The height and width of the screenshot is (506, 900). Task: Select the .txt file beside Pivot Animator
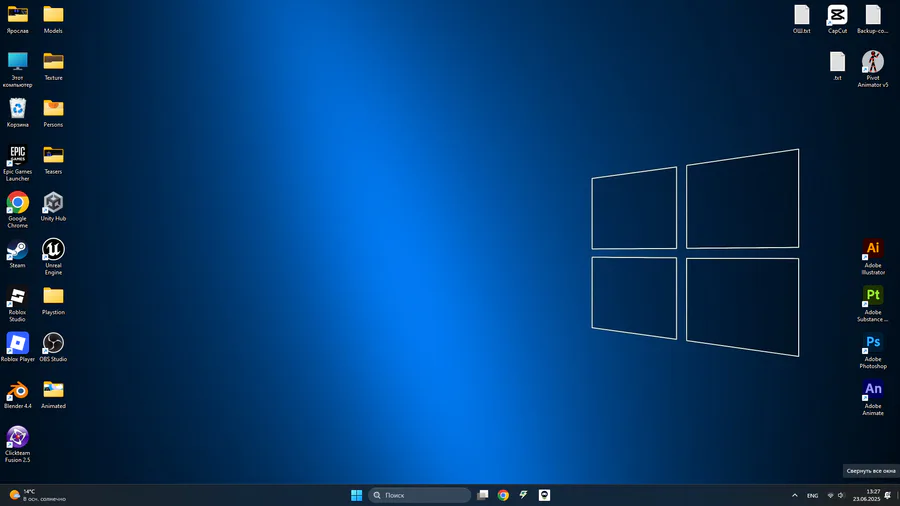837,67
